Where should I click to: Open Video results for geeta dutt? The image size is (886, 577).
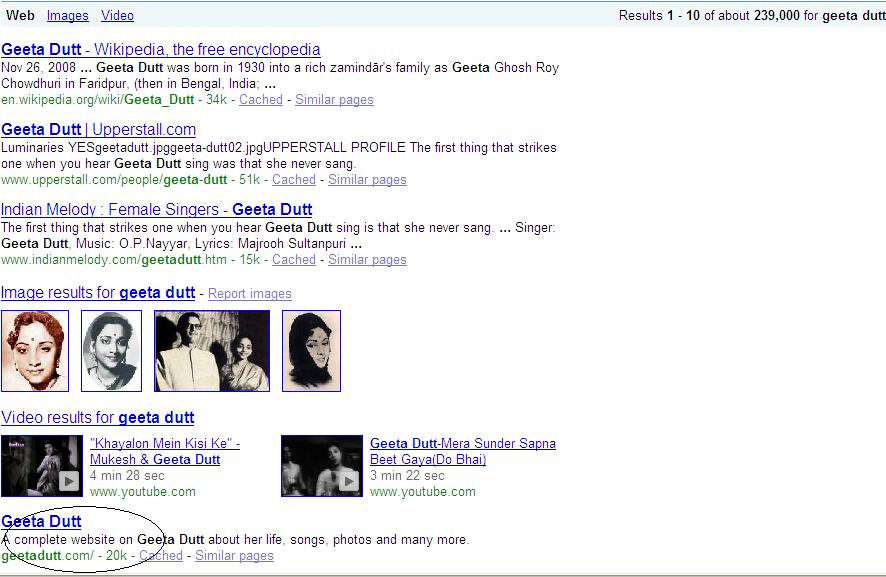[x=98, y=418]
